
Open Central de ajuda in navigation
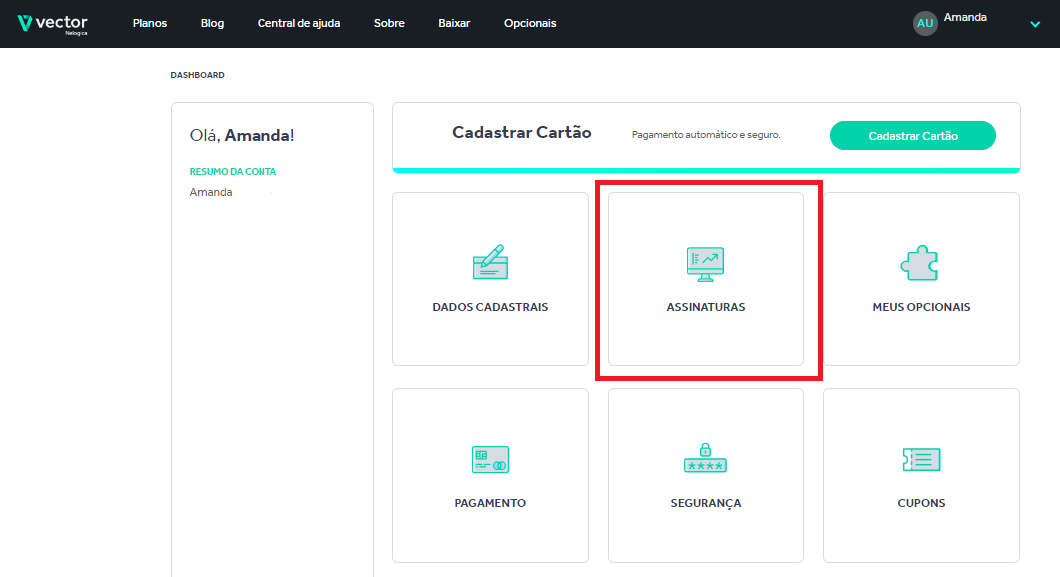click(299, 23)
